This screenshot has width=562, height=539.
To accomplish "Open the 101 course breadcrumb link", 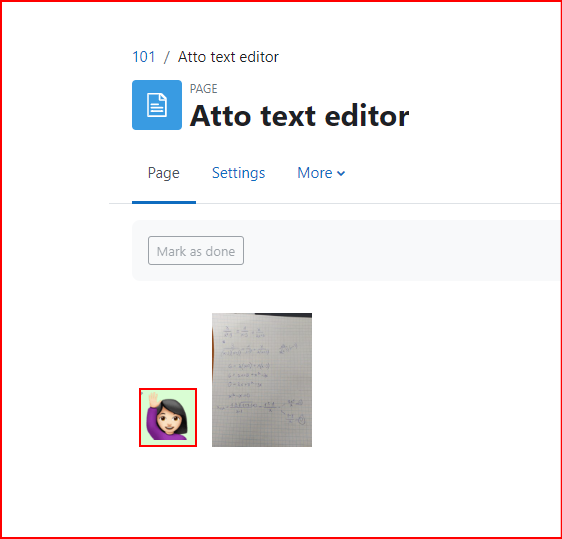I will 144,57.
